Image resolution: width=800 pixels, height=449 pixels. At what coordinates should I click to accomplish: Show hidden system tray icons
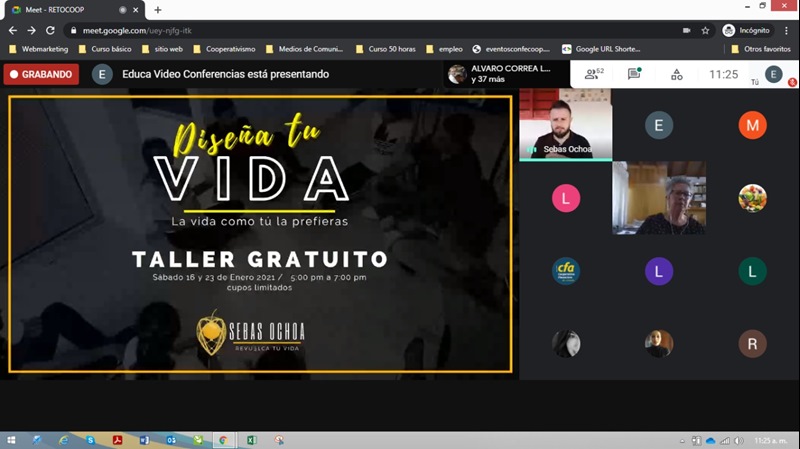click(682, 441)
